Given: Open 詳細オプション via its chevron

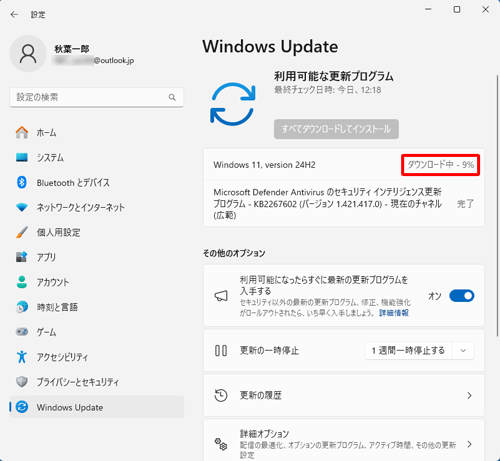Looking at the screenshot, I should pos(469,444).
